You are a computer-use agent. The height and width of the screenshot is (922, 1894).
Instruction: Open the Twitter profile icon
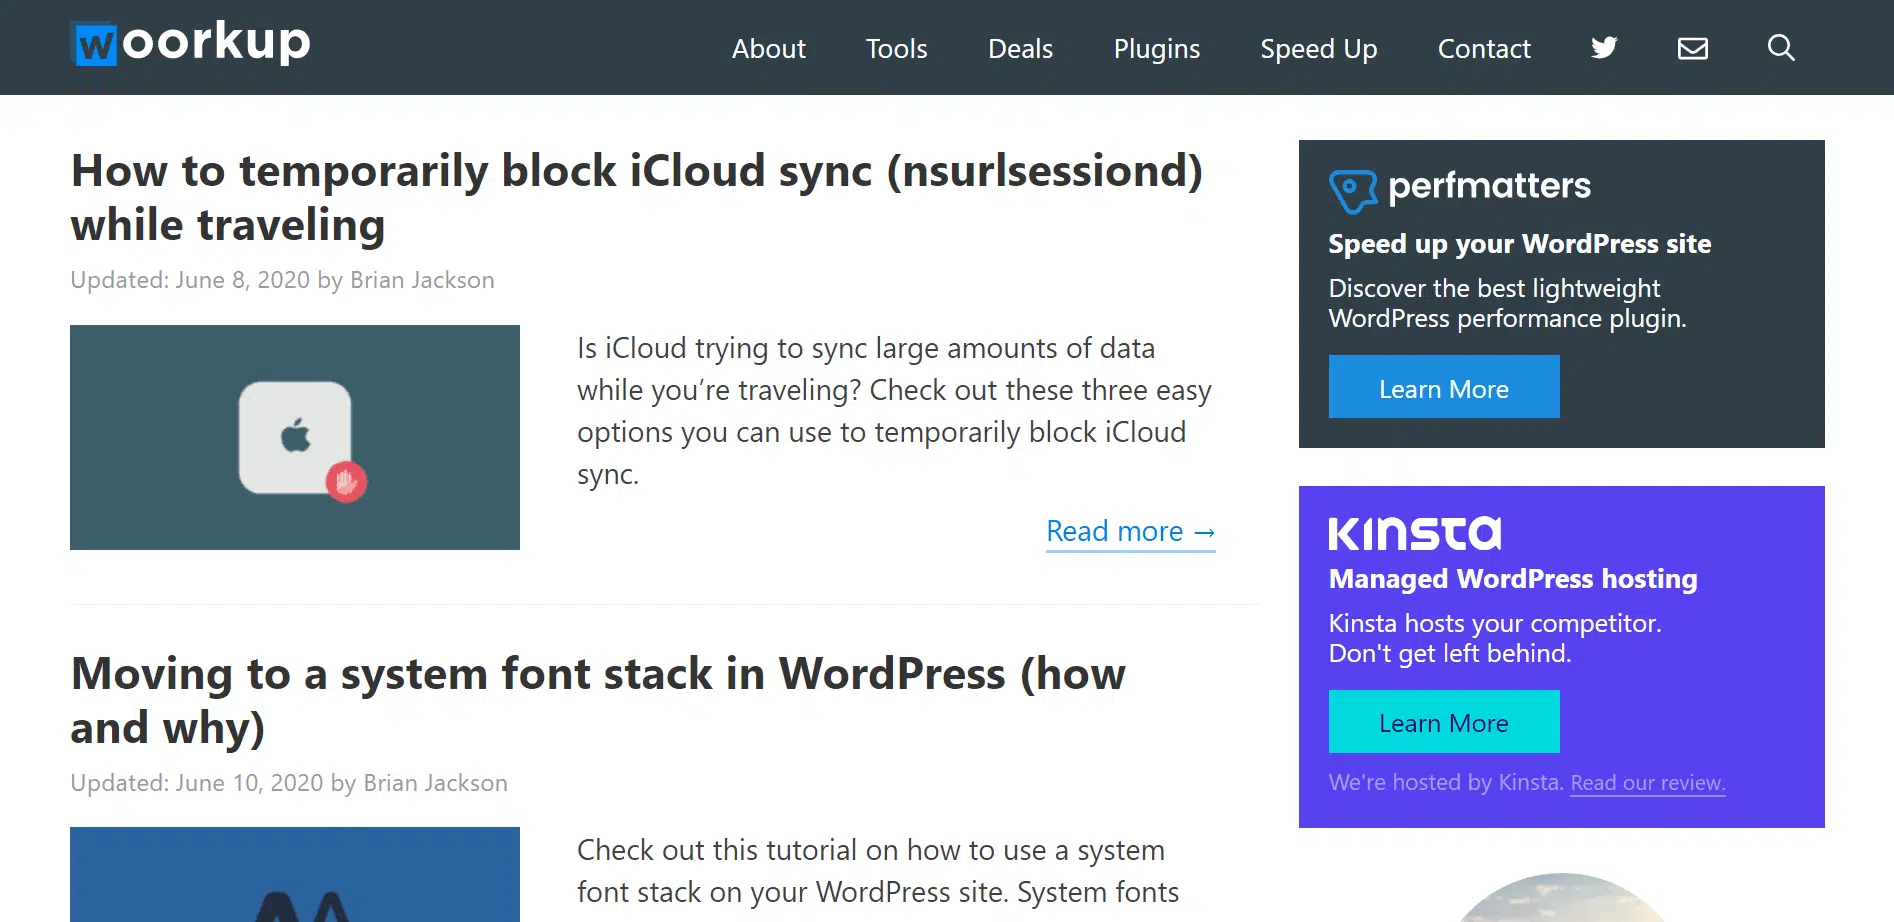coord(1604,48)
